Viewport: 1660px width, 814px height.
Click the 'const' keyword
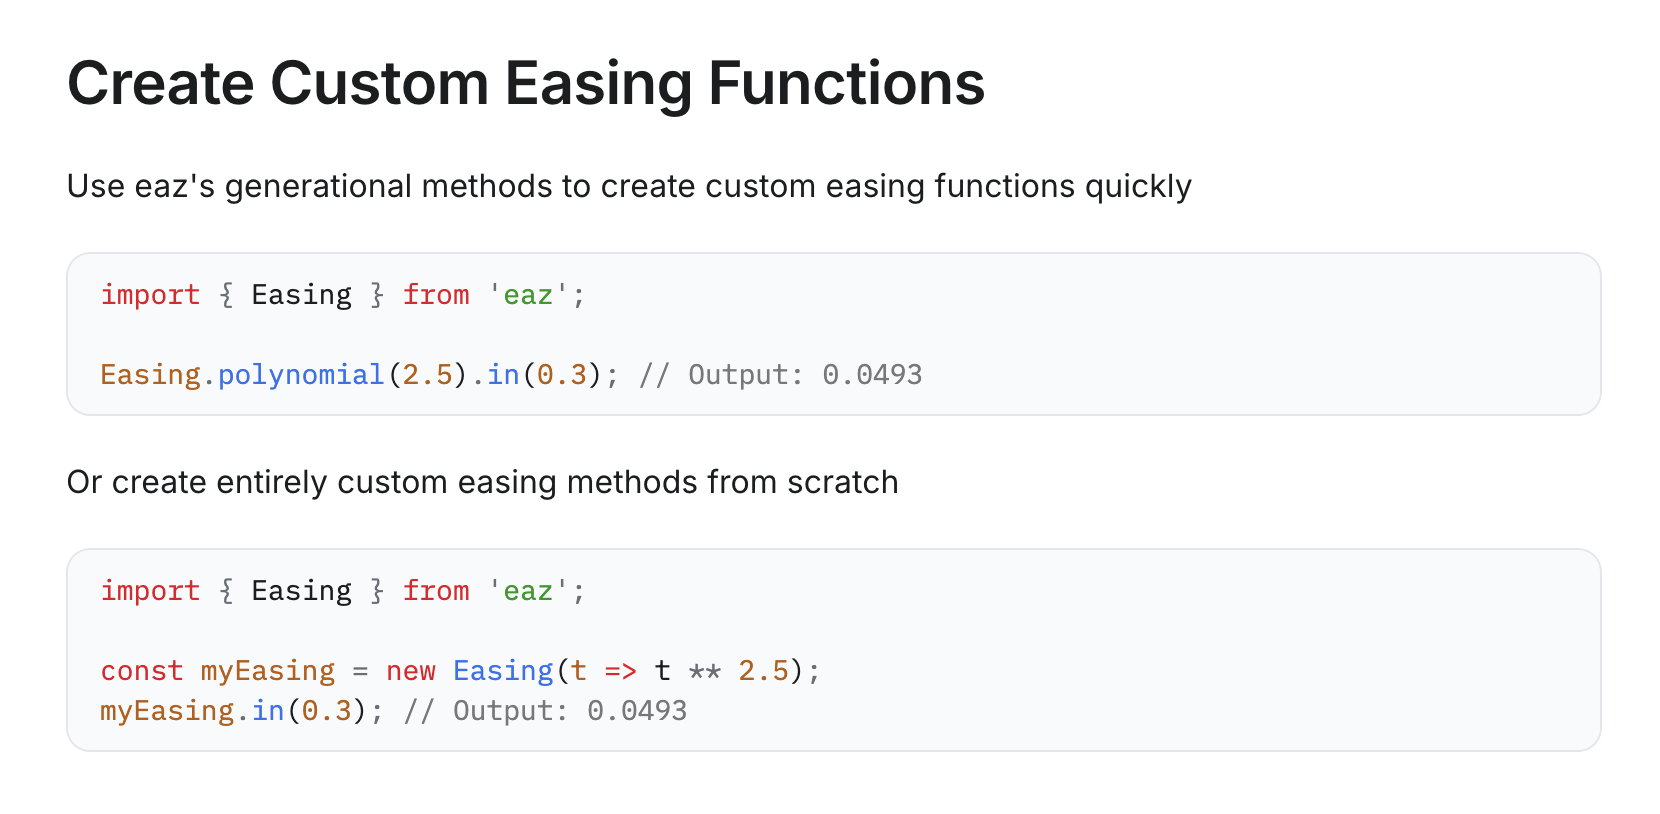click(142, 671)
